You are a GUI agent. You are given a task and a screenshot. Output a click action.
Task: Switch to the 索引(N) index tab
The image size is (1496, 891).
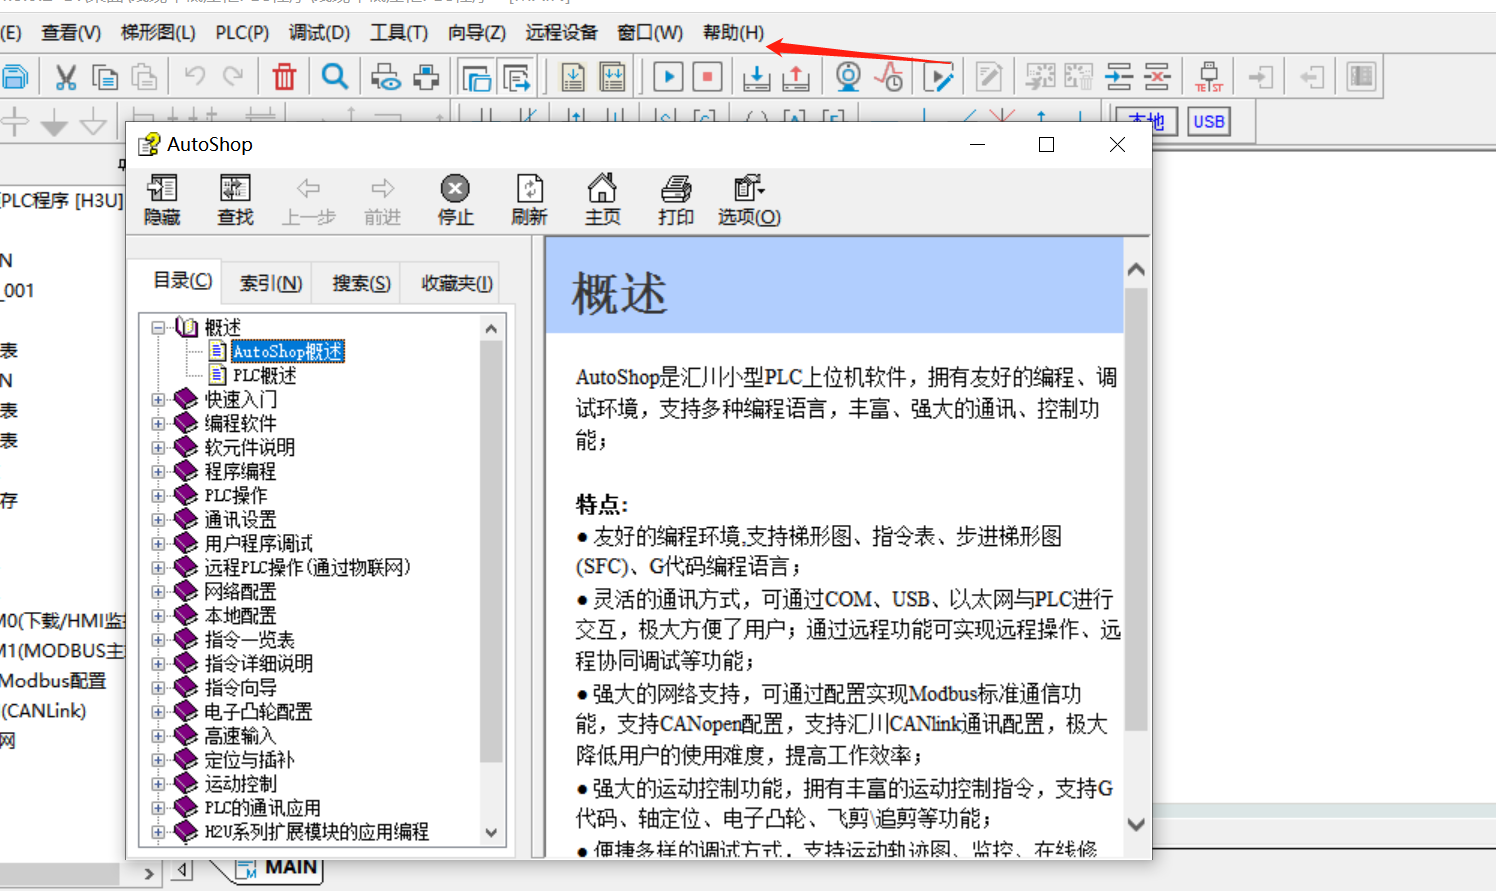pyautogui.click(x=270, y=284)
